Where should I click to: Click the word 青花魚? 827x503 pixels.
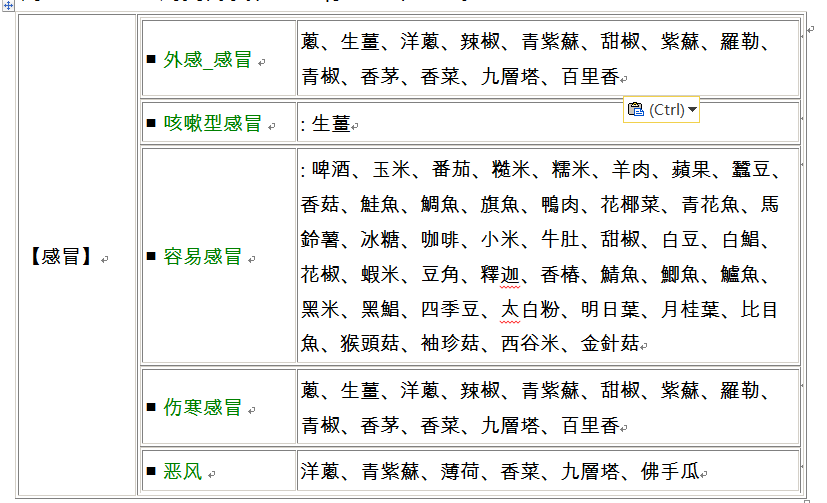(710, 204)
